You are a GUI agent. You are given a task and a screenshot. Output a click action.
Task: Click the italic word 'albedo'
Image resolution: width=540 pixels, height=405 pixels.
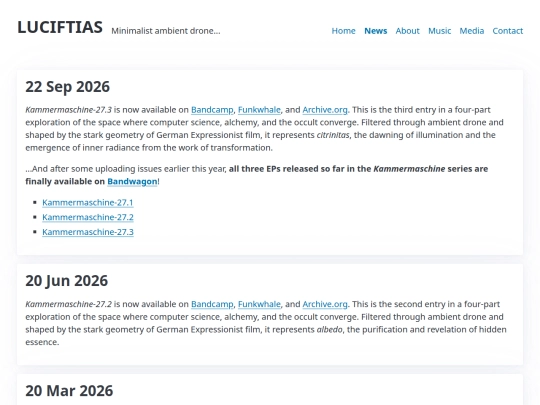pyautogui.click(x=330, y=330)
